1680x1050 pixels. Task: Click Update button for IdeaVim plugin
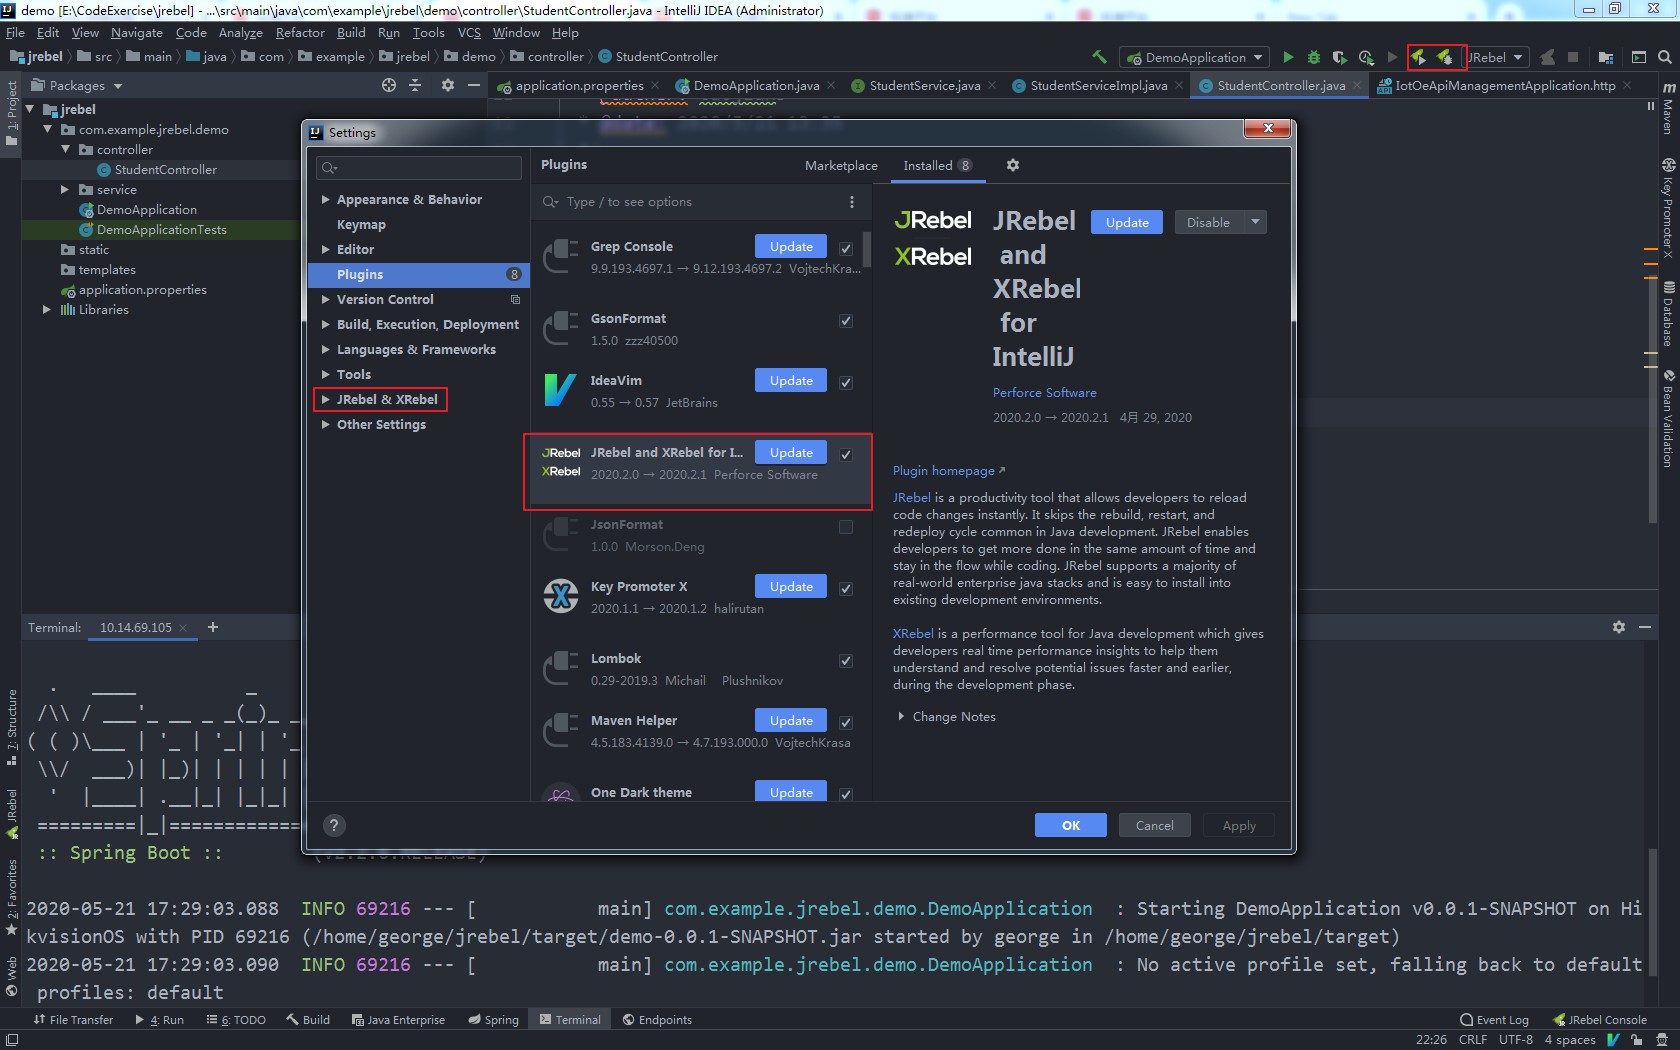791,381
